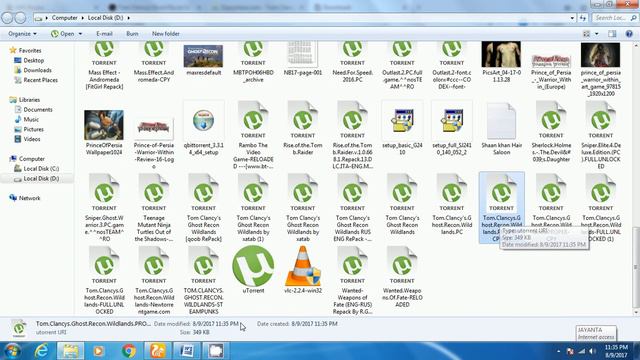Click the Open toolbar button
The height and width of the screenshot is (360, 640).
(63, 33)
